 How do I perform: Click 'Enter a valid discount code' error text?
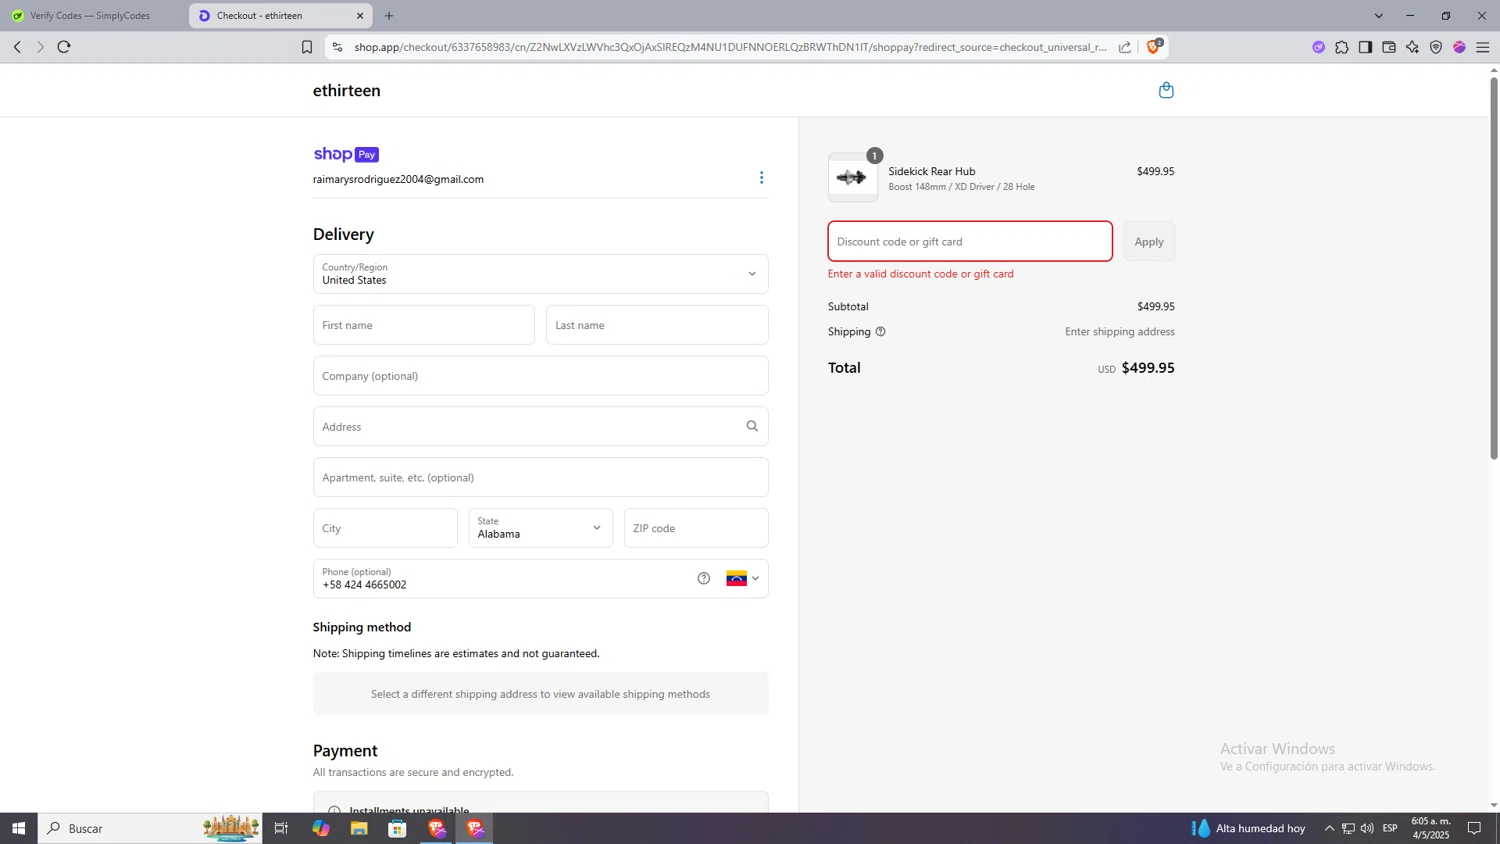(921, 274)
